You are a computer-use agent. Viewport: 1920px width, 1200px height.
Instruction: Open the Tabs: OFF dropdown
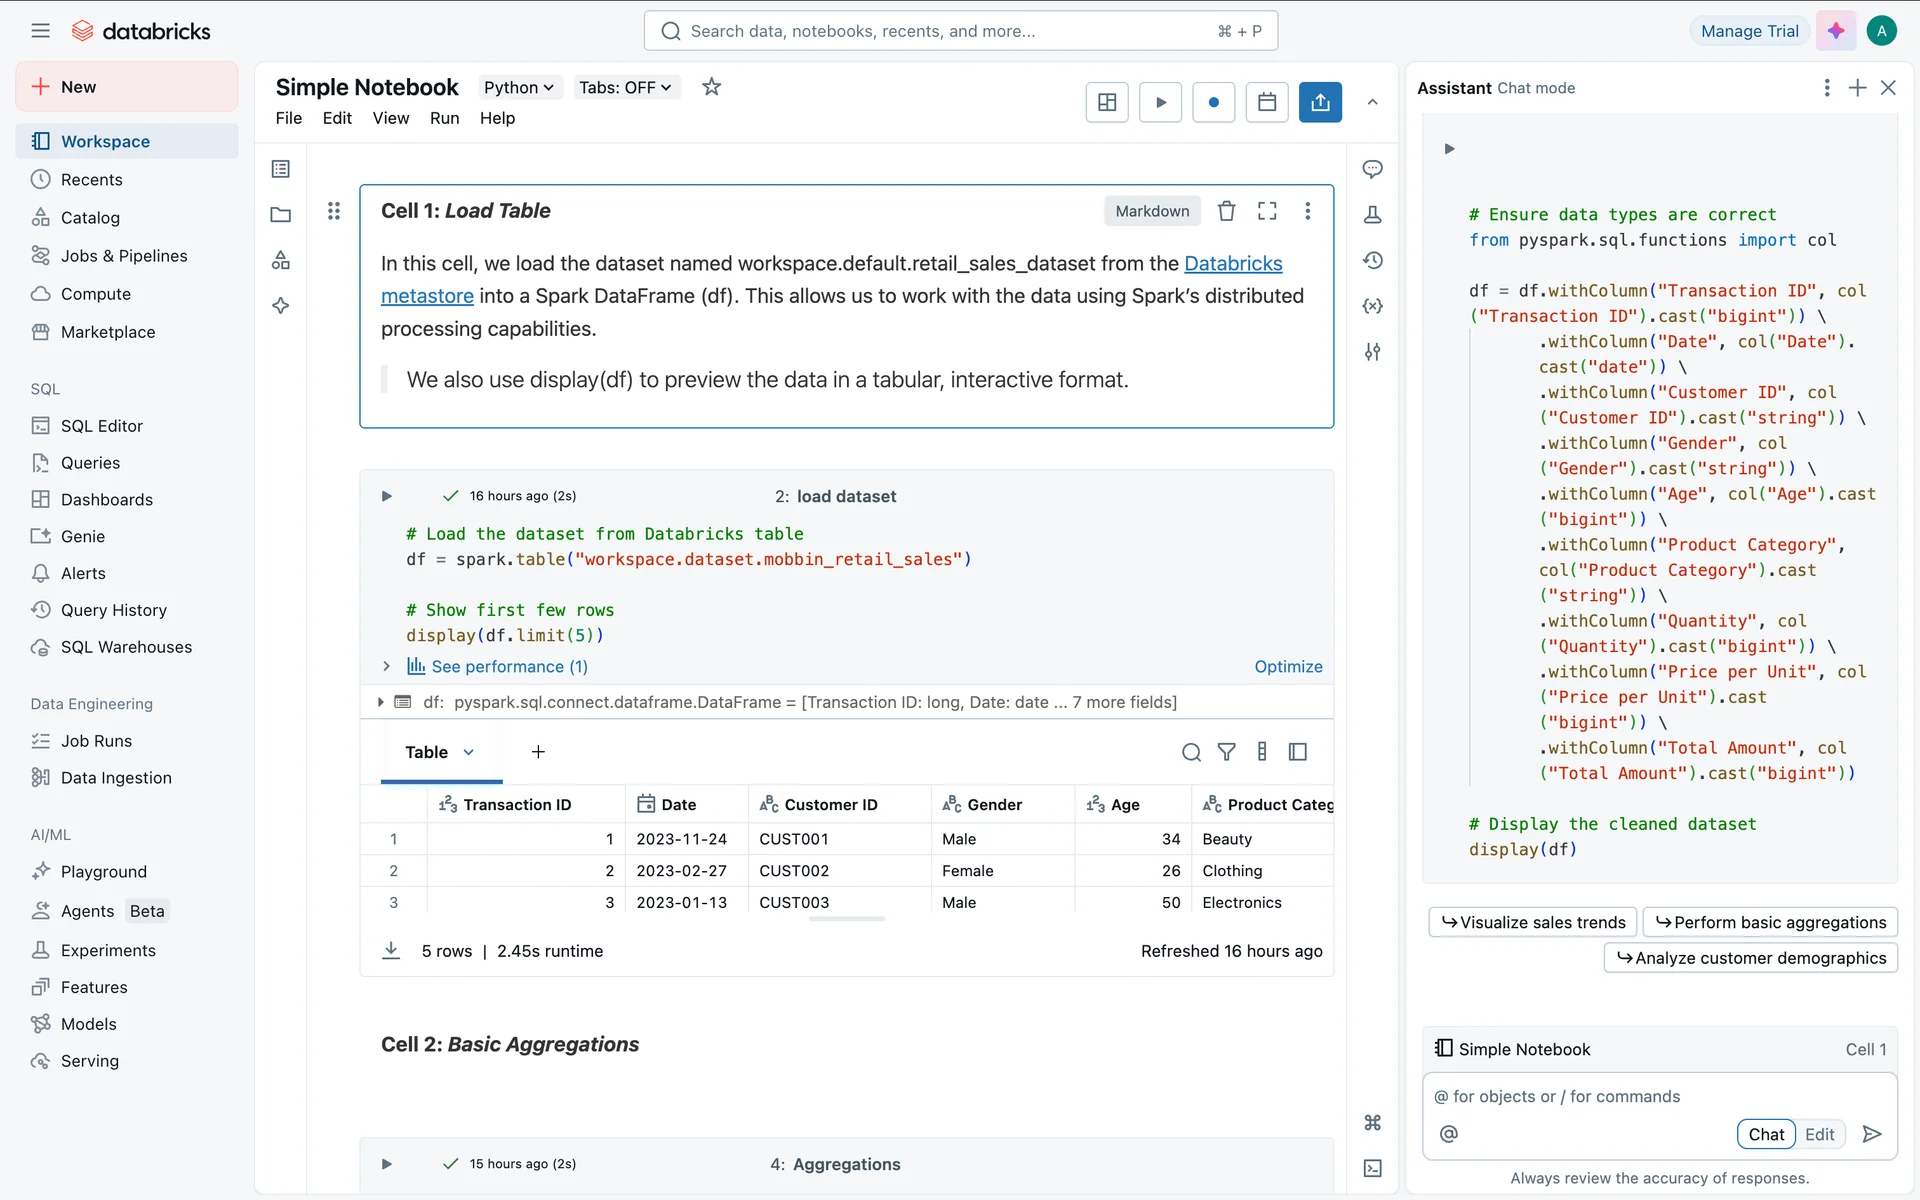click(x=625, y=87)
